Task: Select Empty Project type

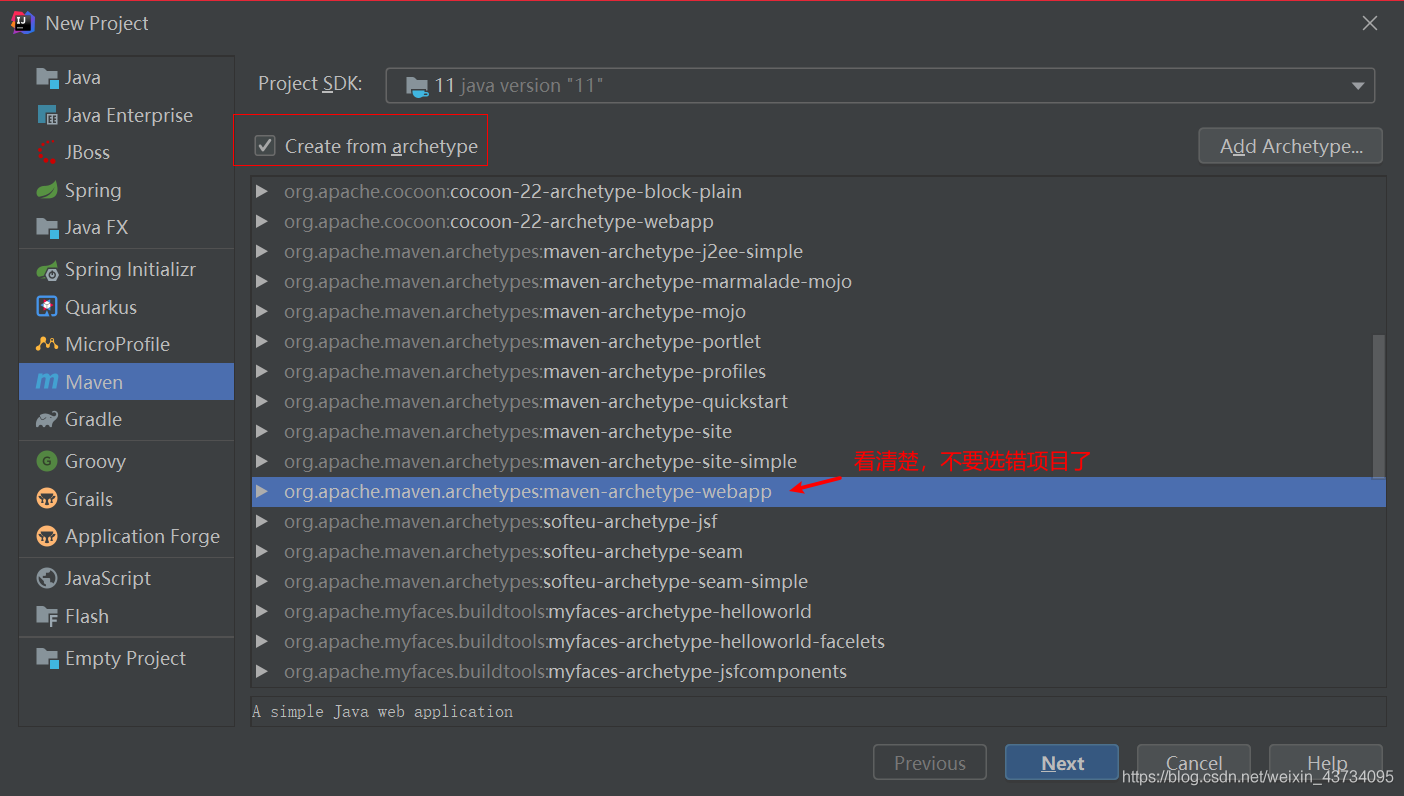Action: [126, 658]
